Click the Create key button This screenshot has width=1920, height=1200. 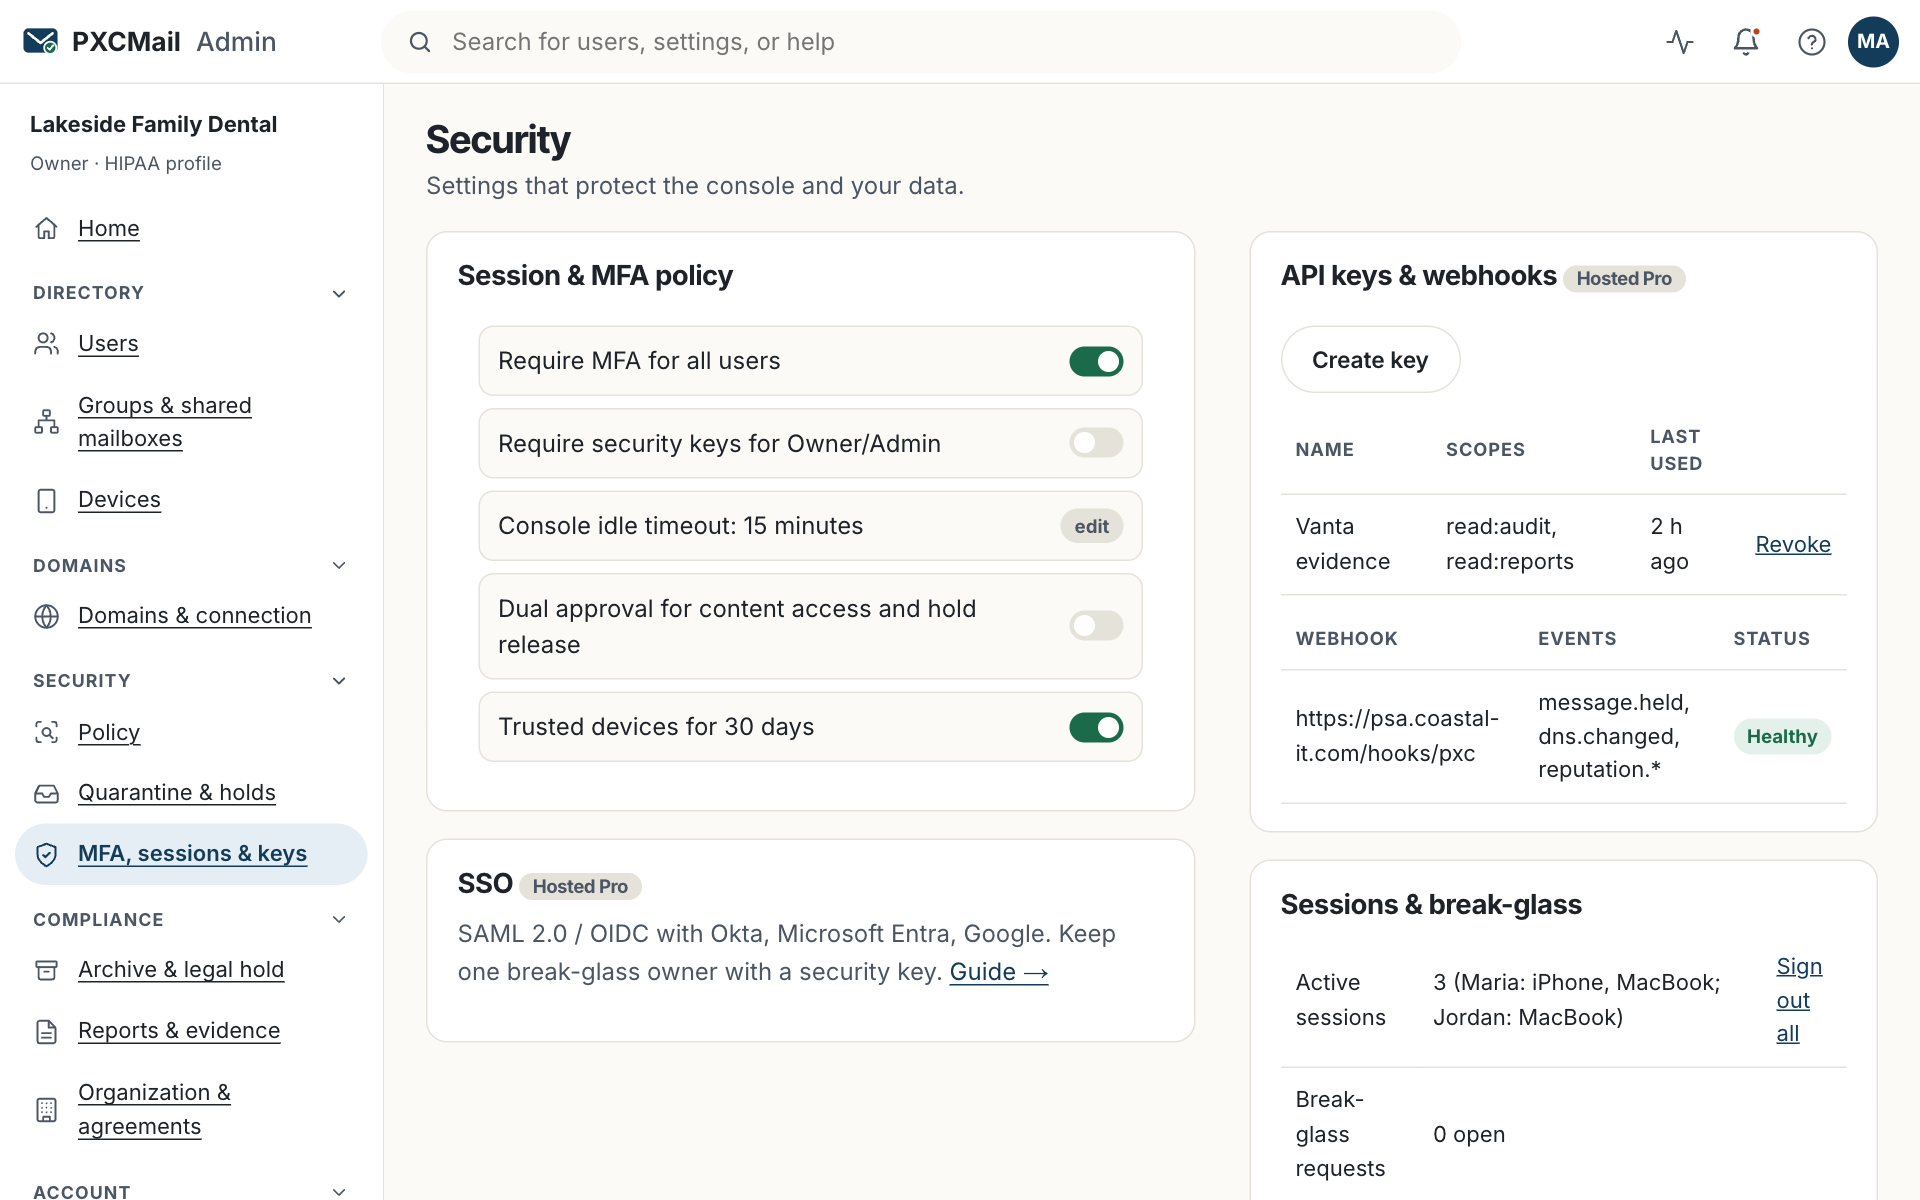click(1370, 360)
